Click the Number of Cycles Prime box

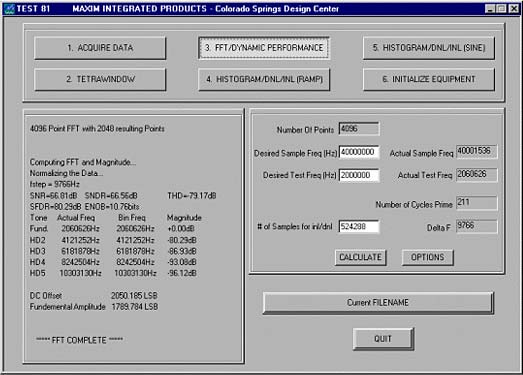tap(477, 203)
